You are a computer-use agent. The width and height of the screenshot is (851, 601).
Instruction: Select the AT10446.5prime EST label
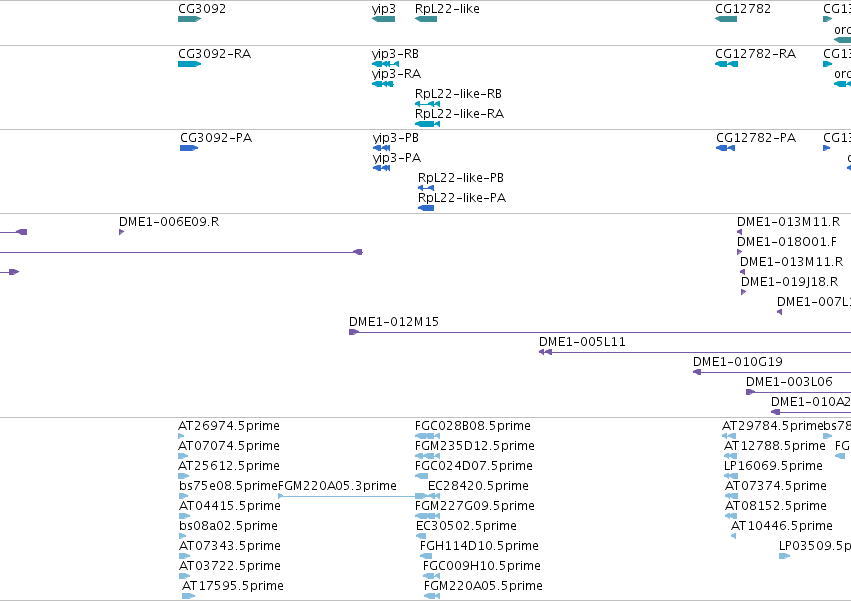pos(782,527)
